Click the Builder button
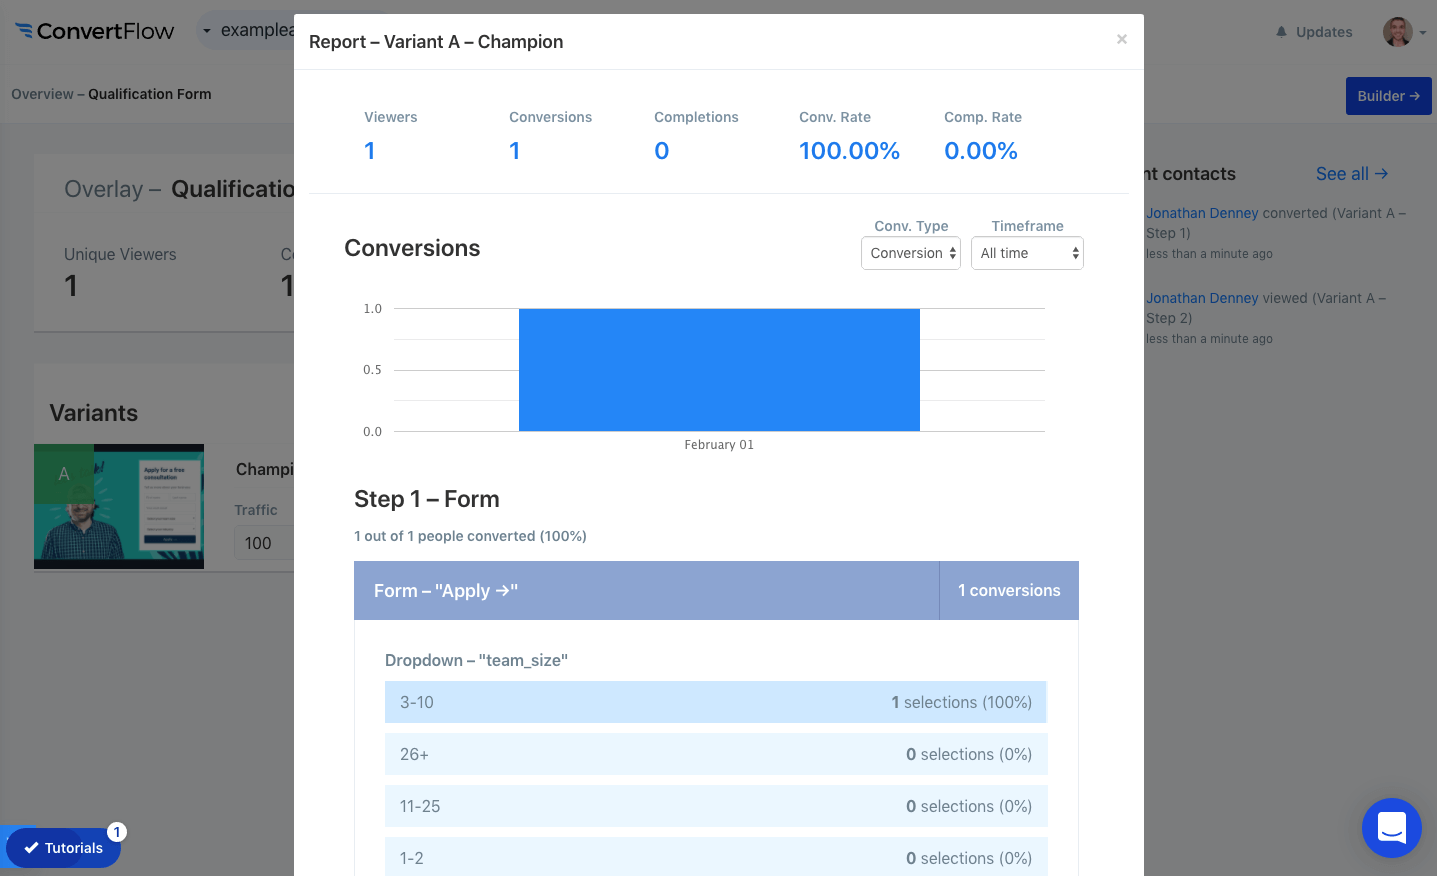Viewport: 1437px width, 876px height. [1388, 96]
